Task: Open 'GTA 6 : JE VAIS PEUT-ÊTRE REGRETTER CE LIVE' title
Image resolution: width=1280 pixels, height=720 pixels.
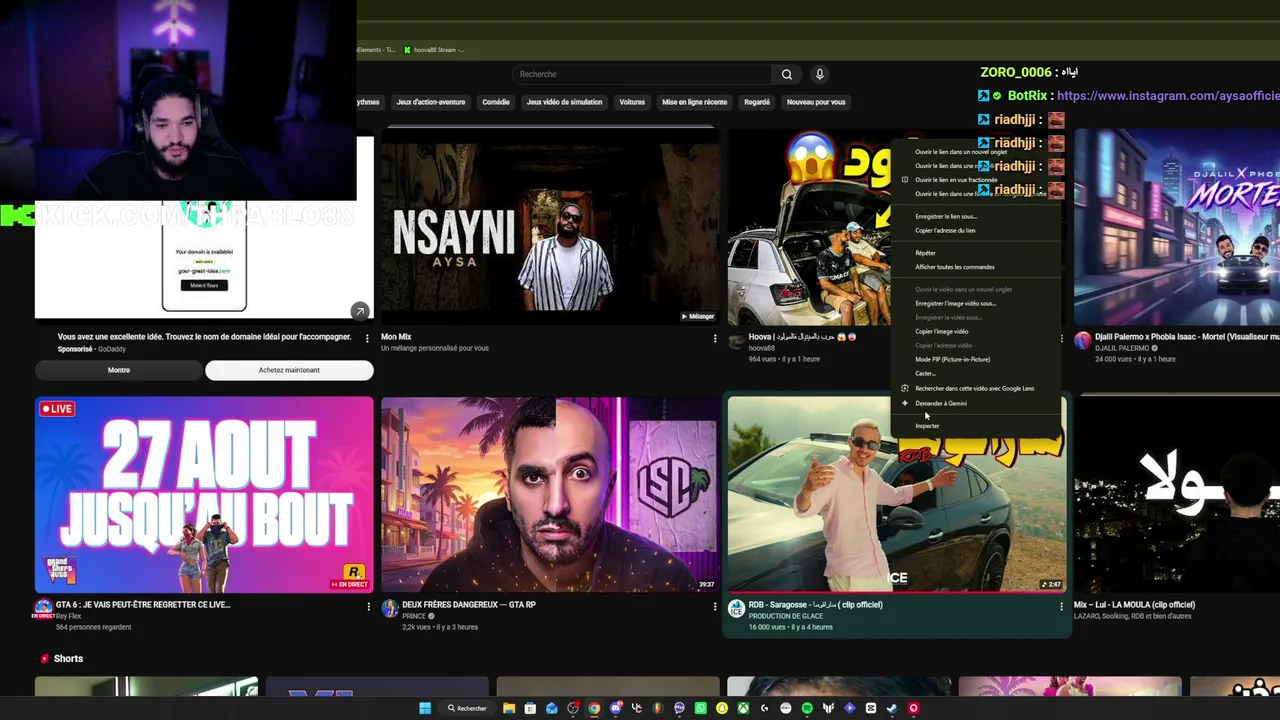Action: [143, 605]
